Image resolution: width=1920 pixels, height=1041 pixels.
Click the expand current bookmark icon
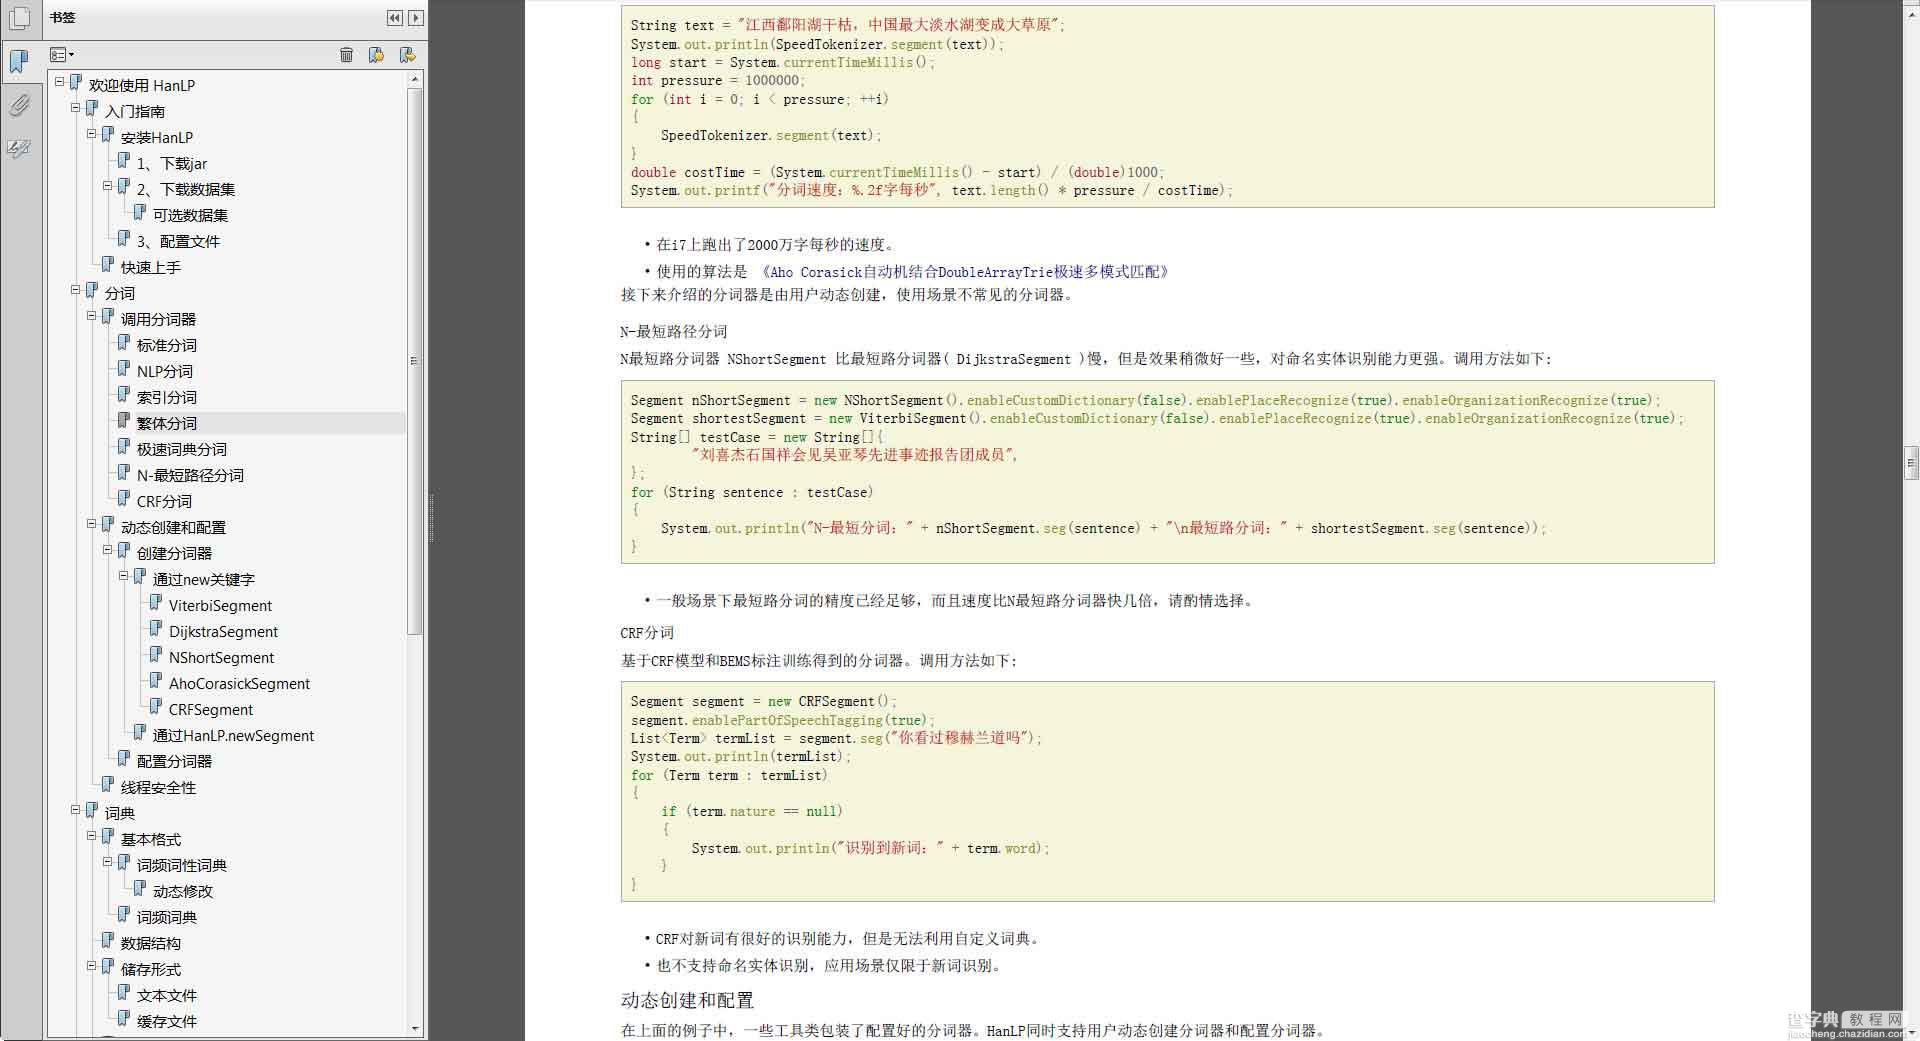click(x=407, y=55)
